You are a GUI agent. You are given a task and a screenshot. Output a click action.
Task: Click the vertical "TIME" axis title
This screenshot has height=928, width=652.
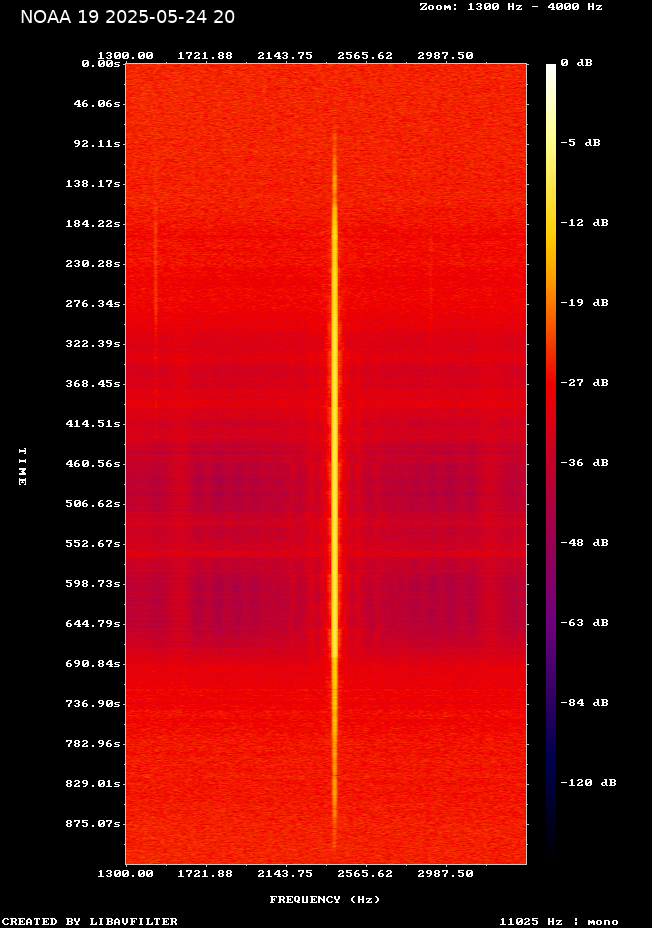tap(22, 467)
